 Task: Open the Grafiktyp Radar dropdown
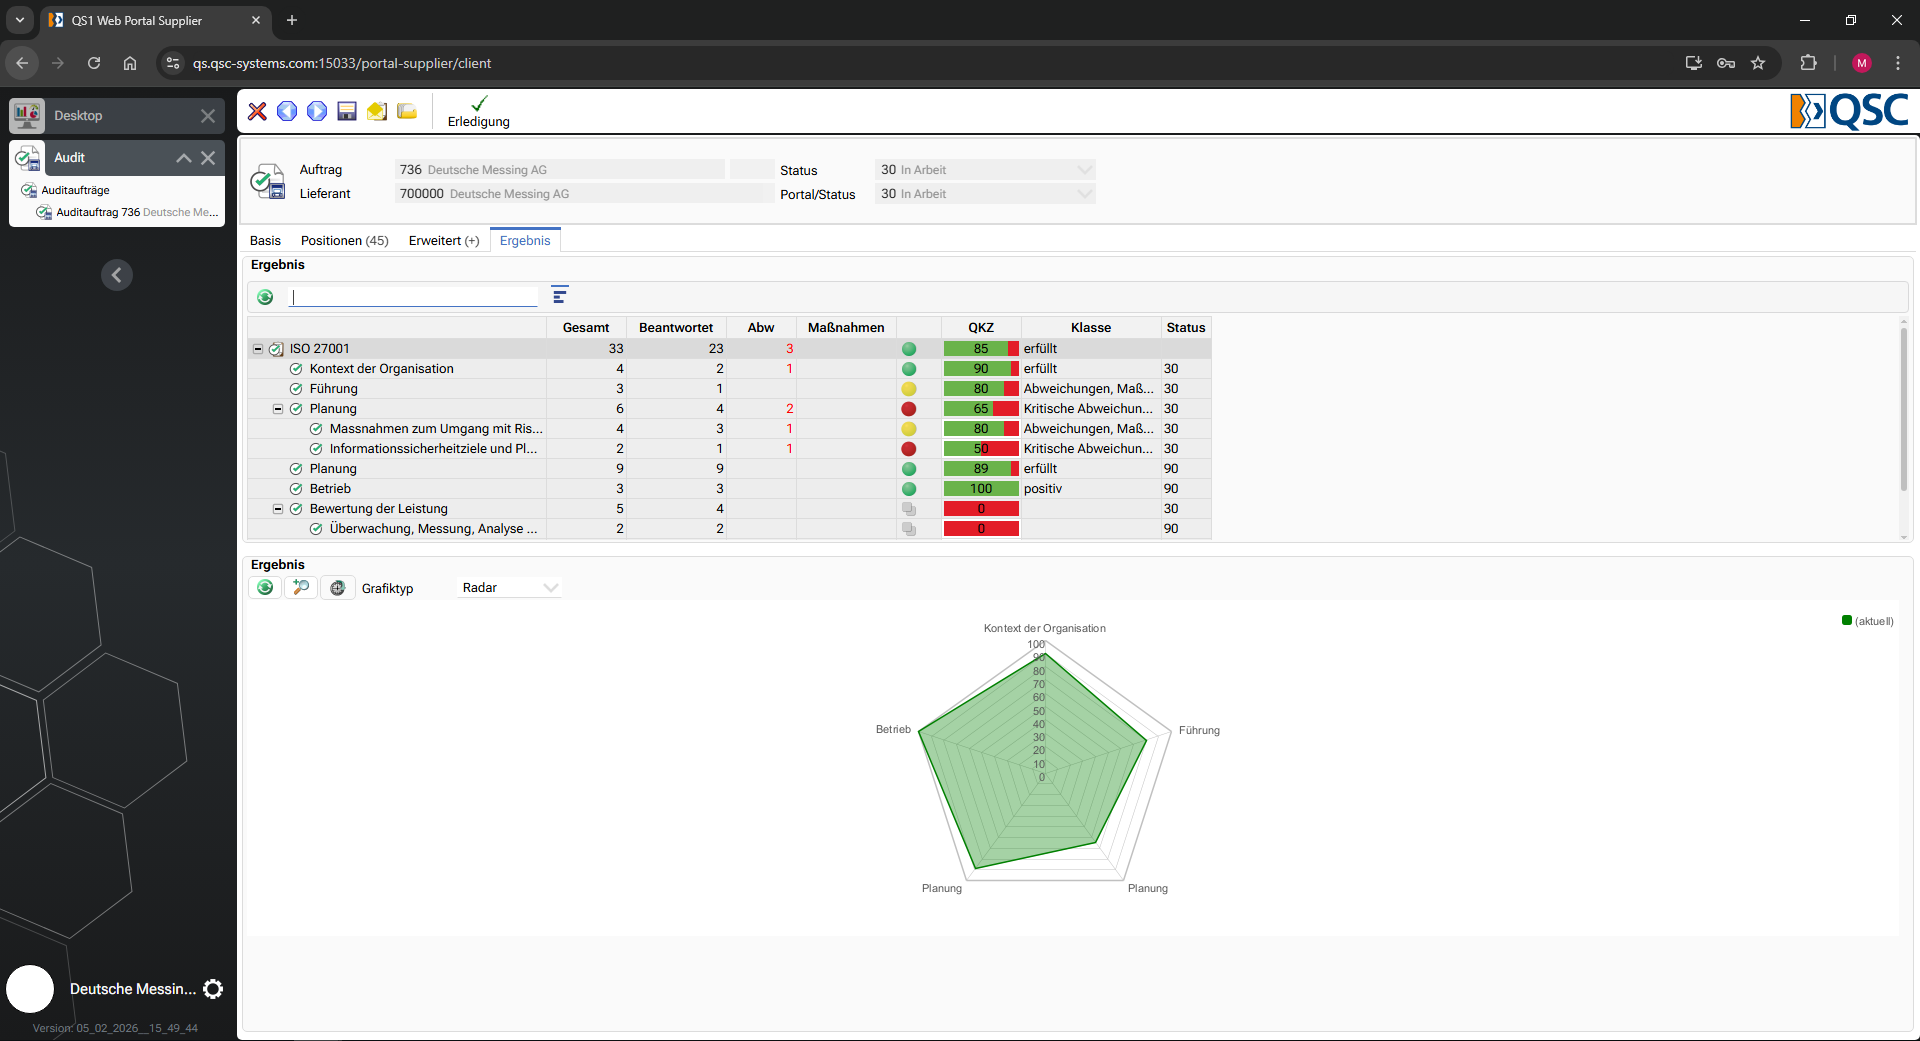click(x=509, y=588)
